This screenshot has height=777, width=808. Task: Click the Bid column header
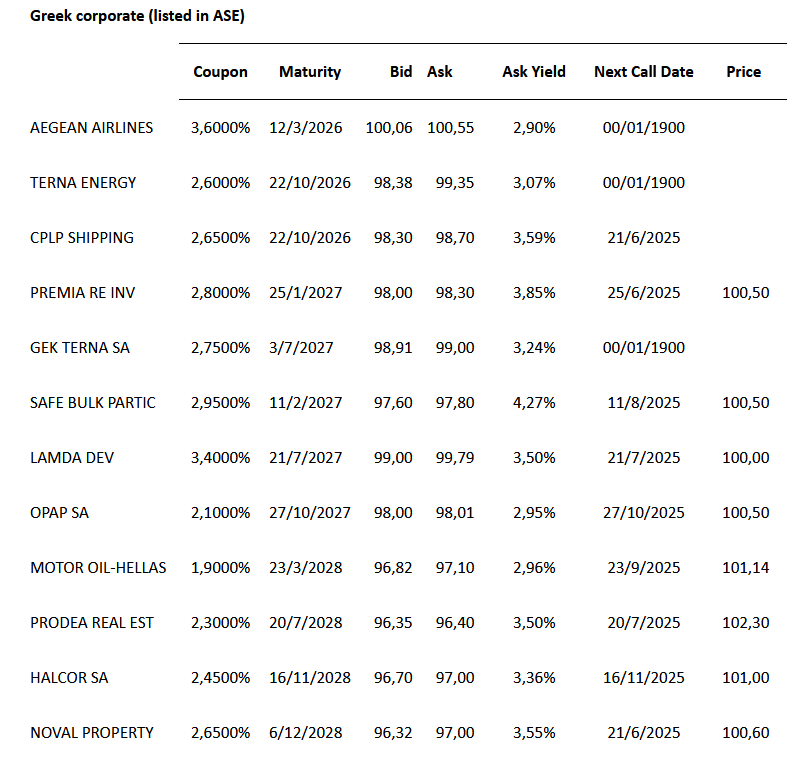click(x=401, y=72)
